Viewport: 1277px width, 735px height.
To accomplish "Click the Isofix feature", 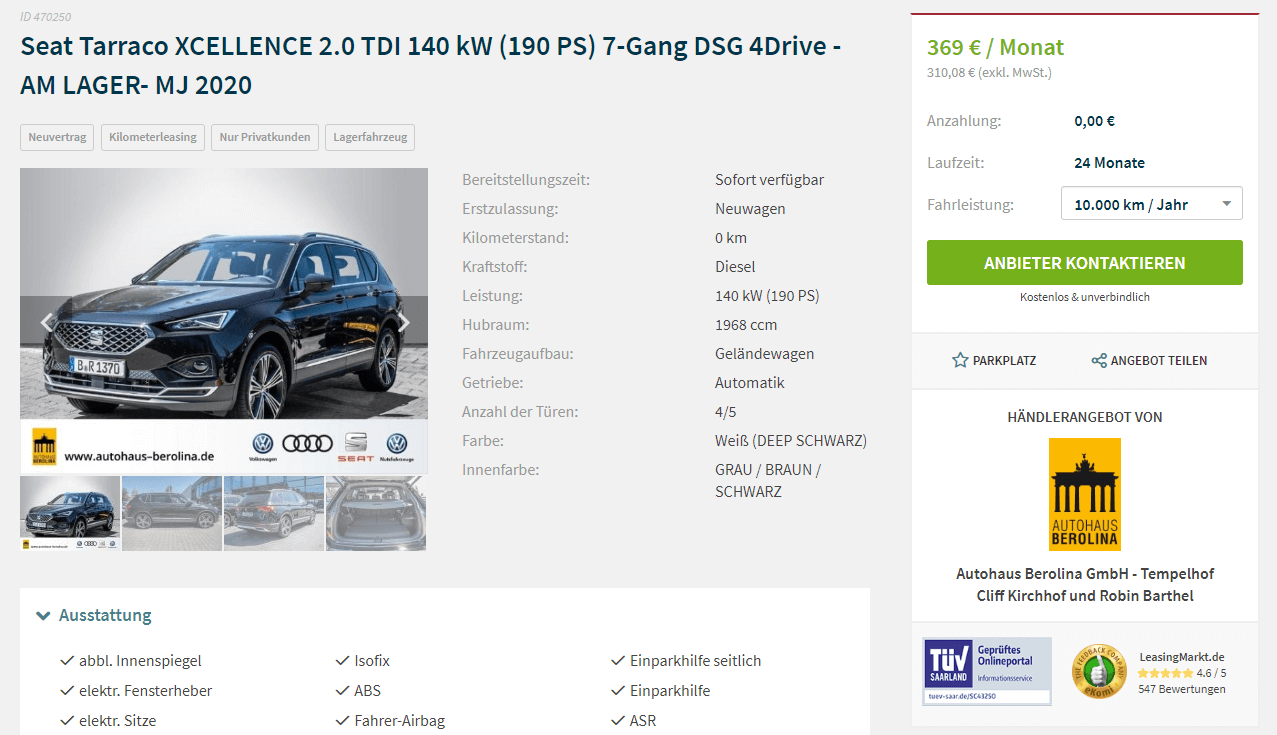I will click(x=372, y=661).
